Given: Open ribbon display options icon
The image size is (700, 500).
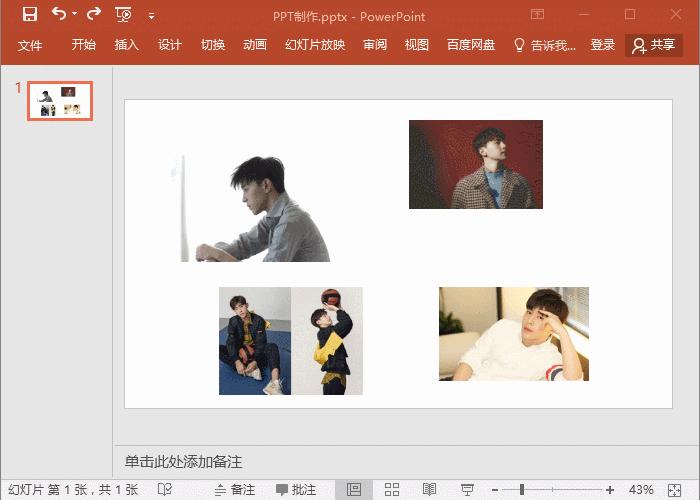Looking at the screenshot, I should (x=538, y=14).
